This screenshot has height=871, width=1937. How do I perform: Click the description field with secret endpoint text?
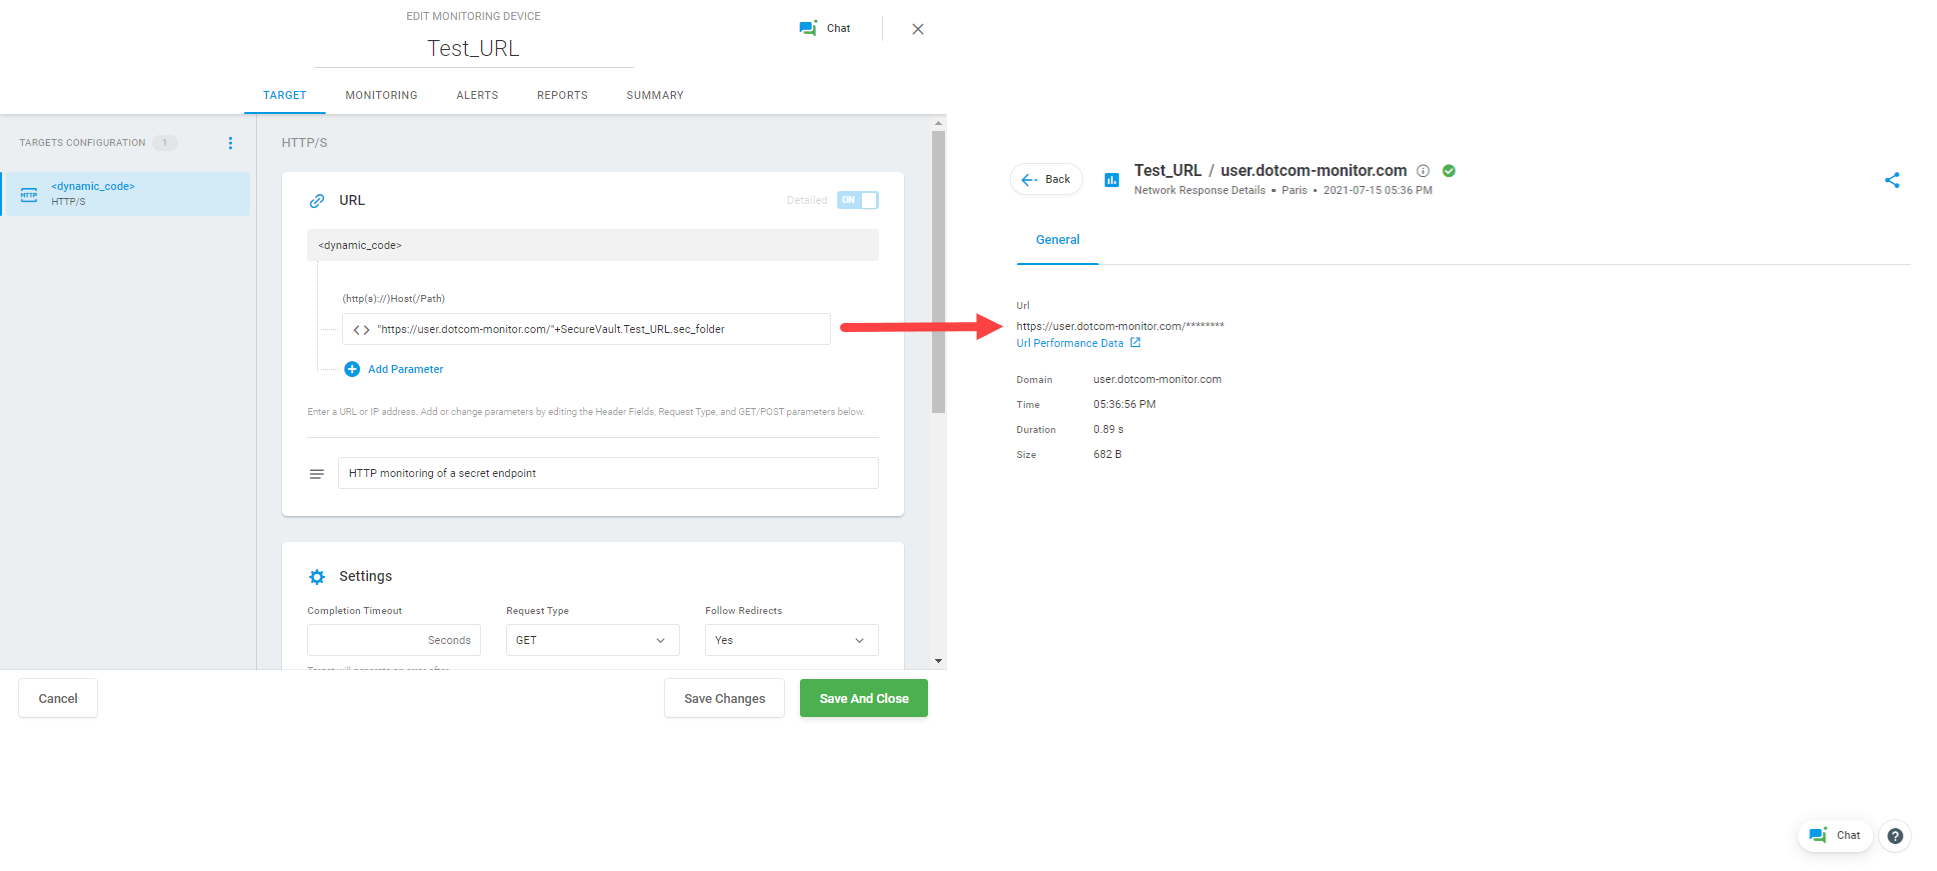[x=608, y=473]
